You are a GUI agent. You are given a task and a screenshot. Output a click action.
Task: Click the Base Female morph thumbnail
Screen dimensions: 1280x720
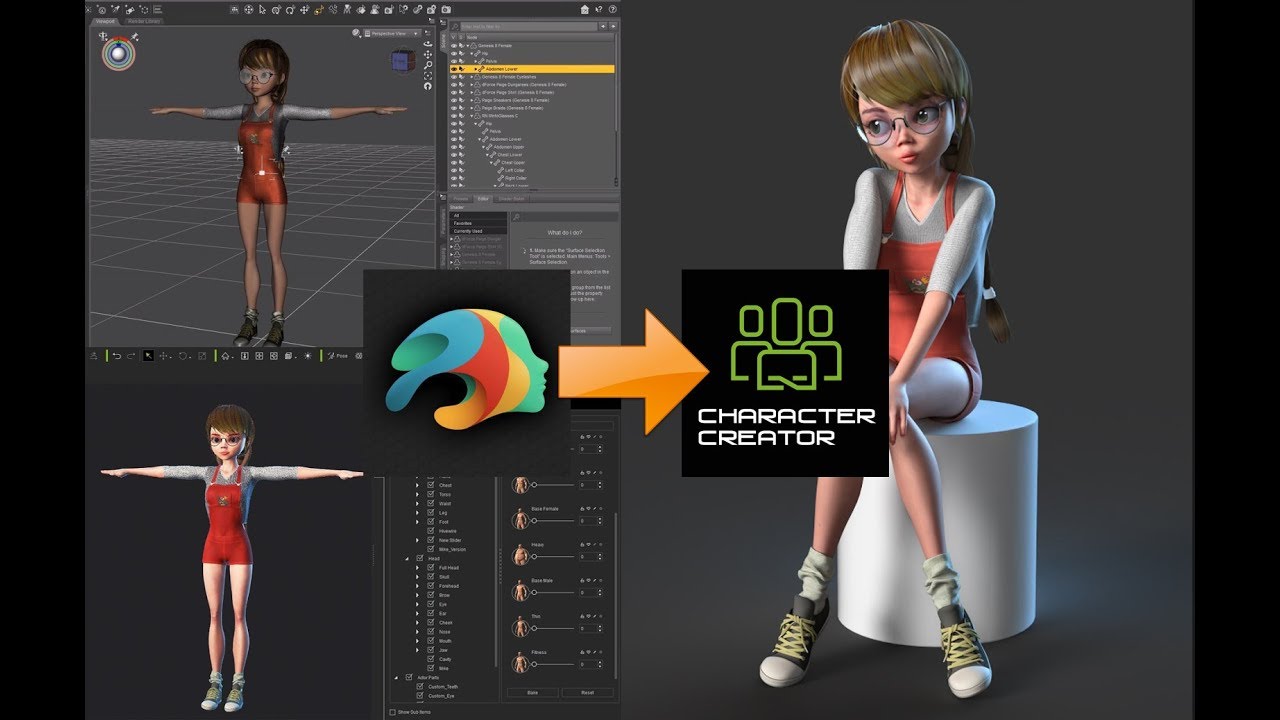pyautogui.click(x=520, y=520)
